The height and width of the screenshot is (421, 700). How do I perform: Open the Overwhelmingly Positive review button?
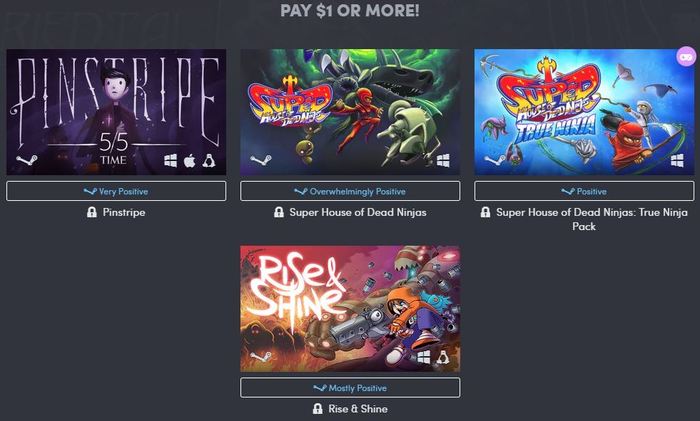coord(350,191)
